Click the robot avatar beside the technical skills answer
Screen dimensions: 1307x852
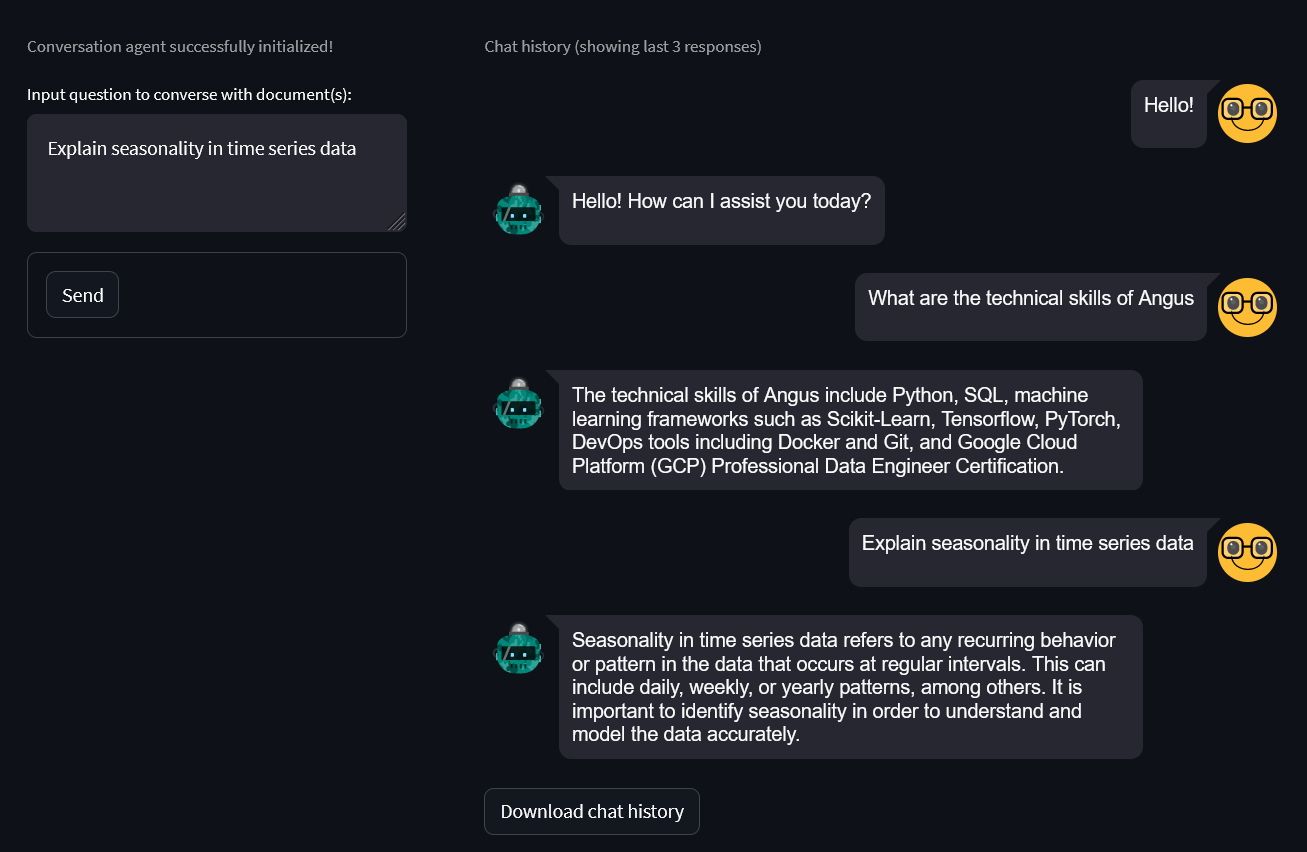coord(518,404)
